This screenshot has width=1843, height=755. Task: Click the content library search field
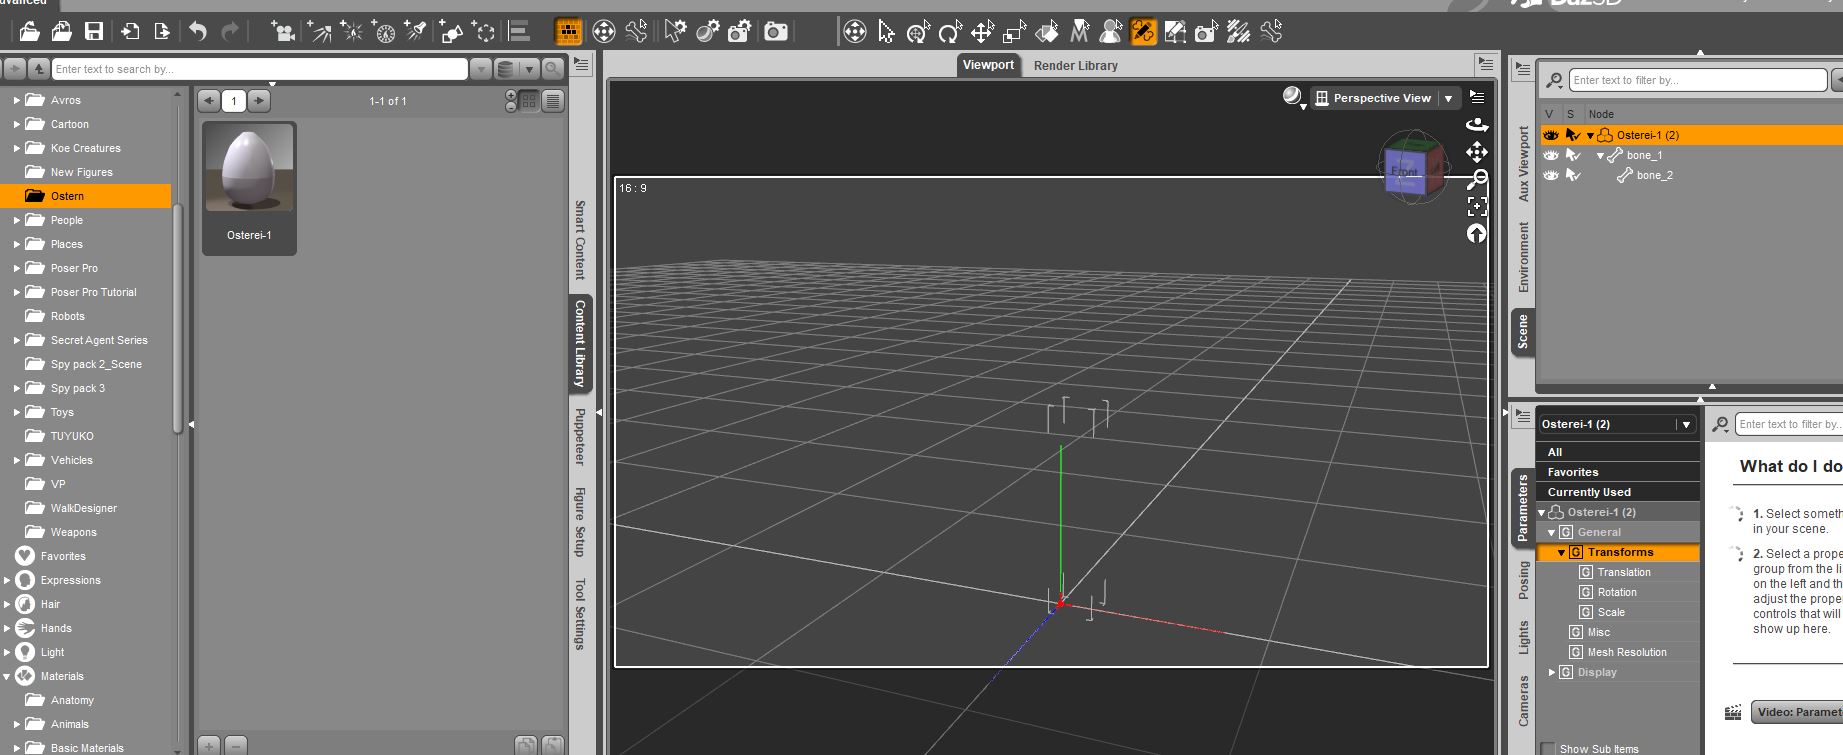(260, 69)
